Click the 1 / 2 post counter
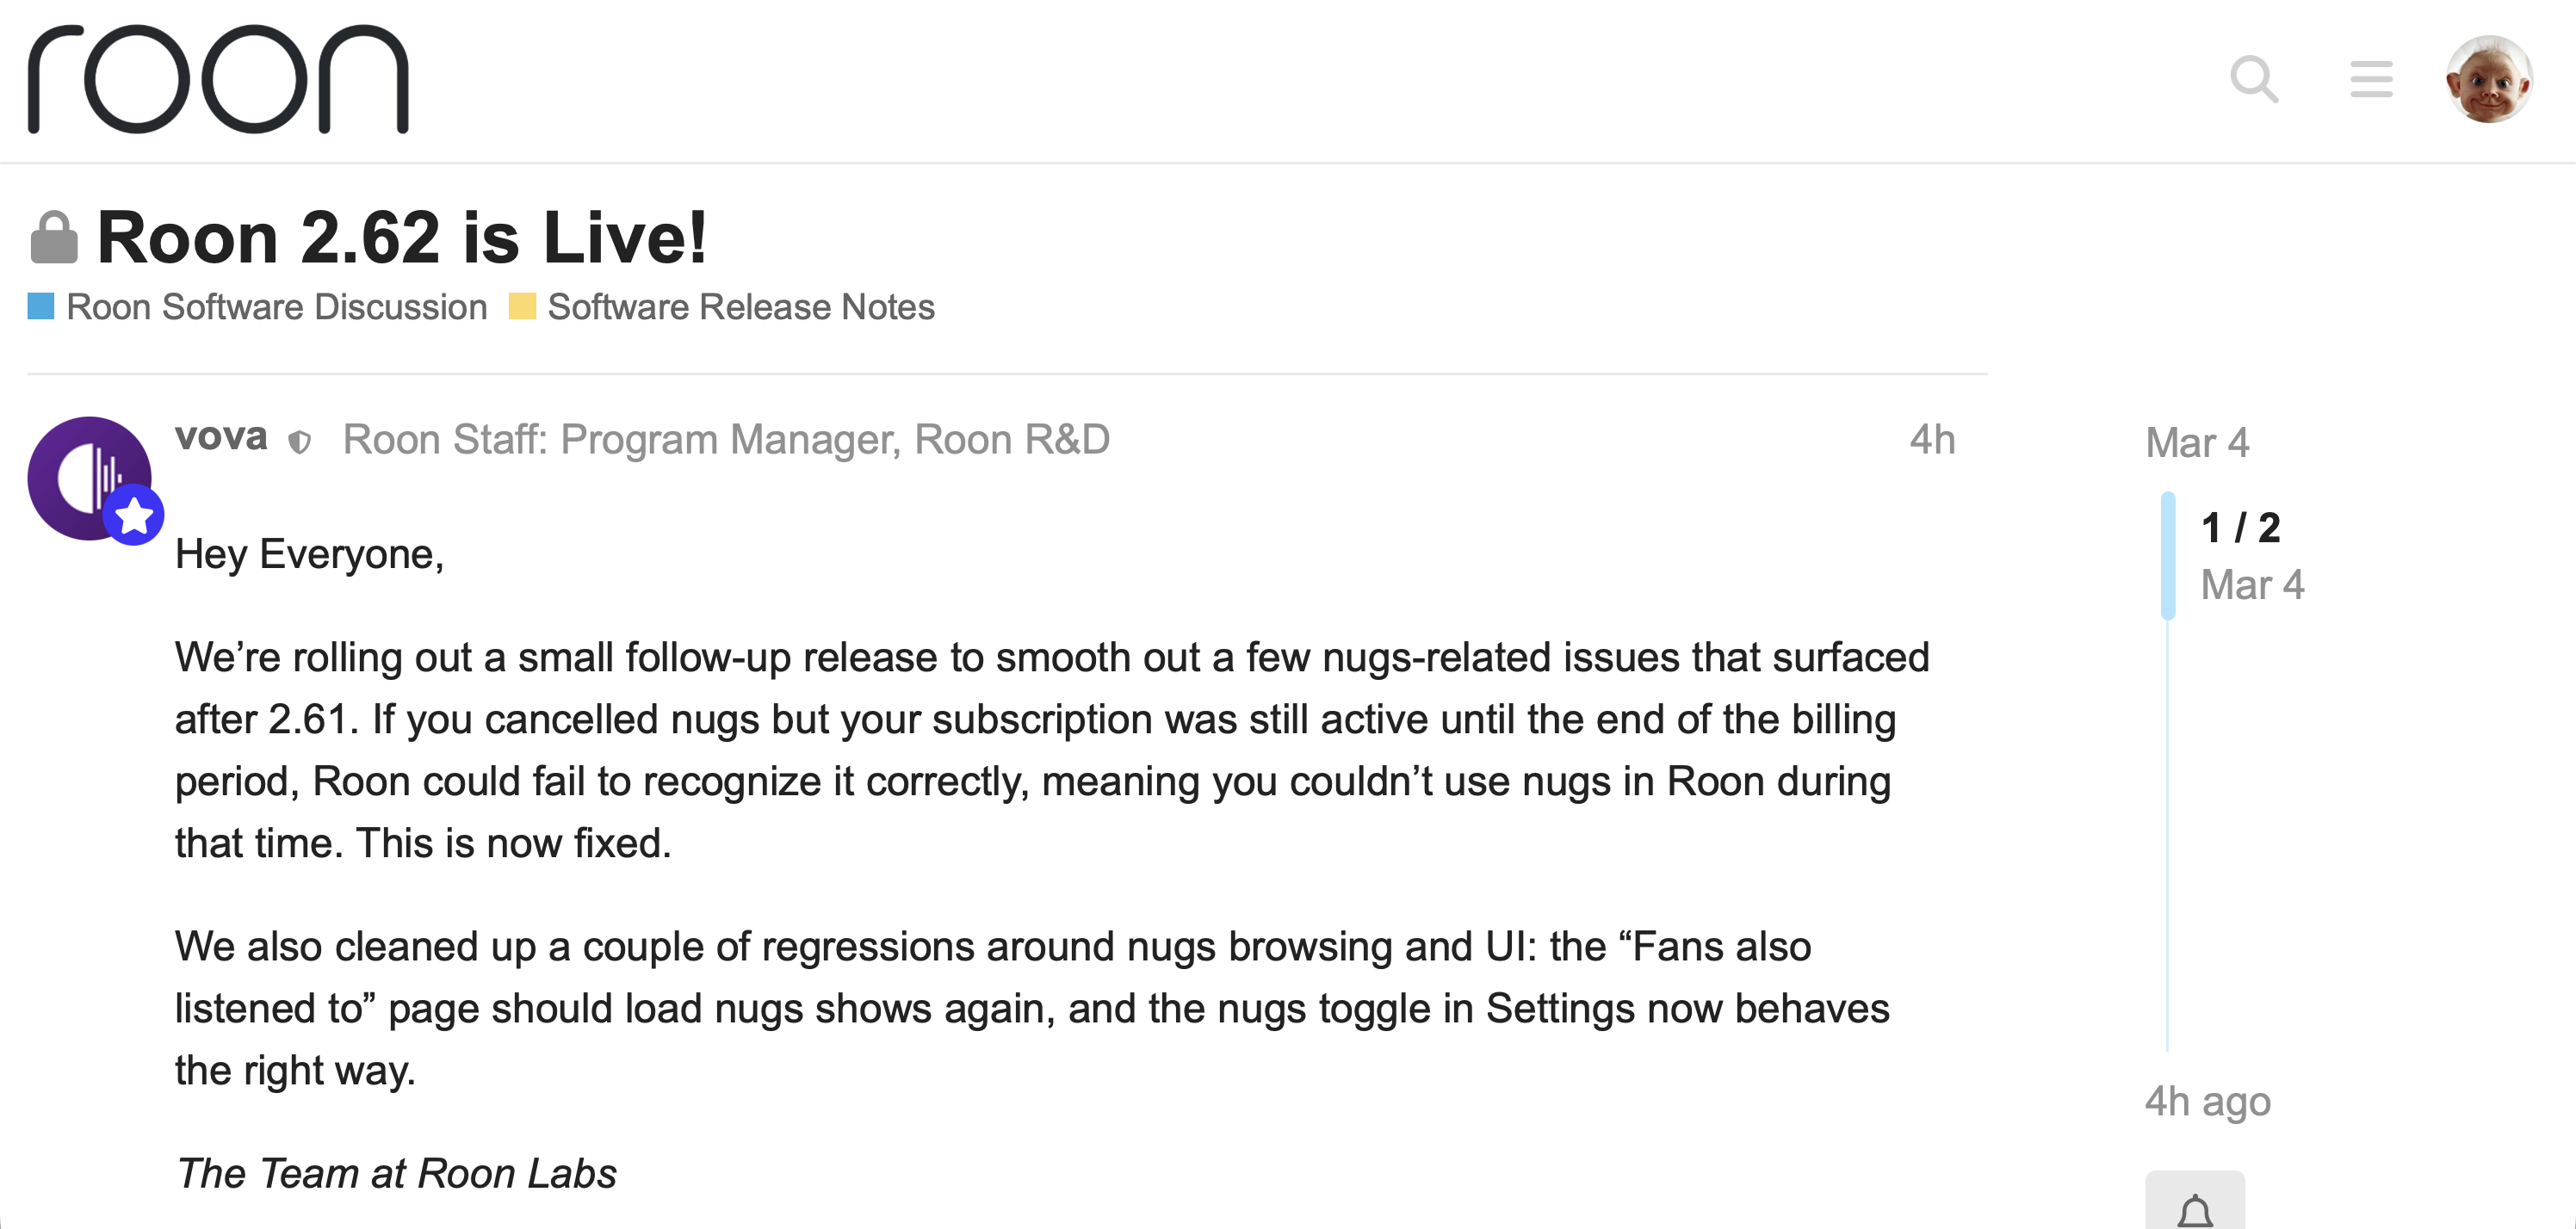 pyautogui.click(x=2240, y=528)
